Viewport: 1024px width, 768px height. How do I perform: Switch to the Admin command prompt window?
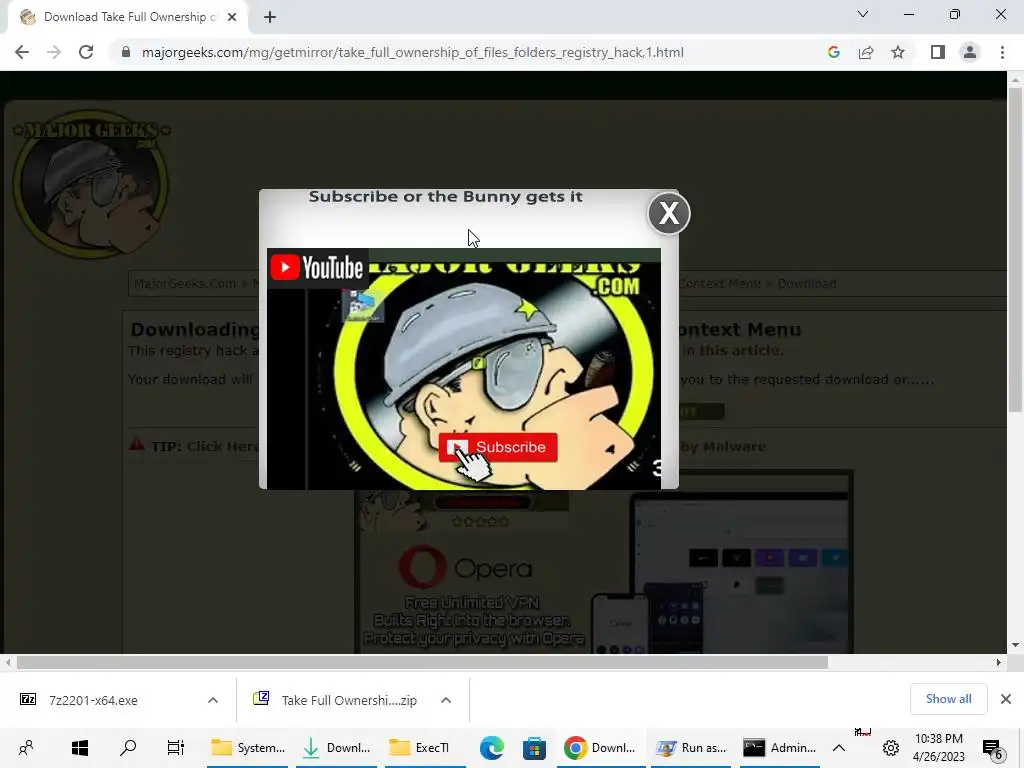coord(780,748)
